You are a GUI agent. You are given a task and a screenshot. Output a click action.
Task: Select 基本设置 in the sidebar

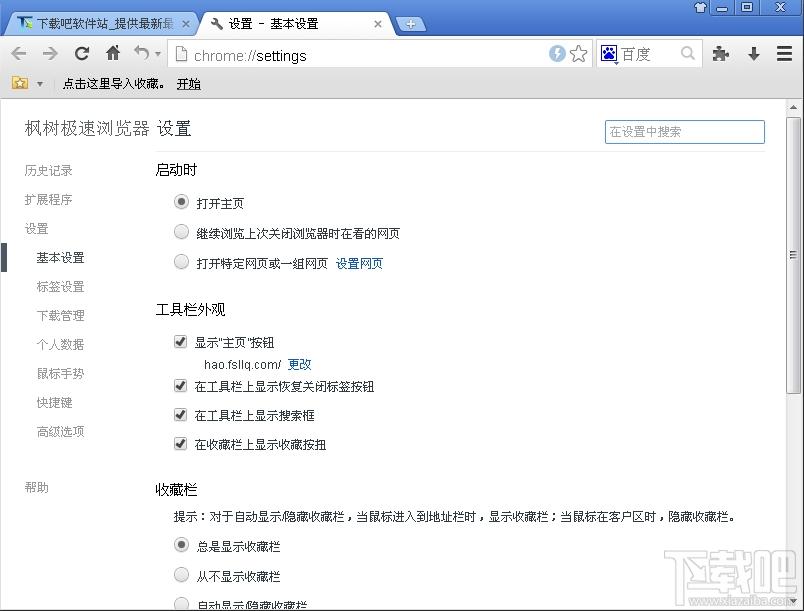point(60,257)
